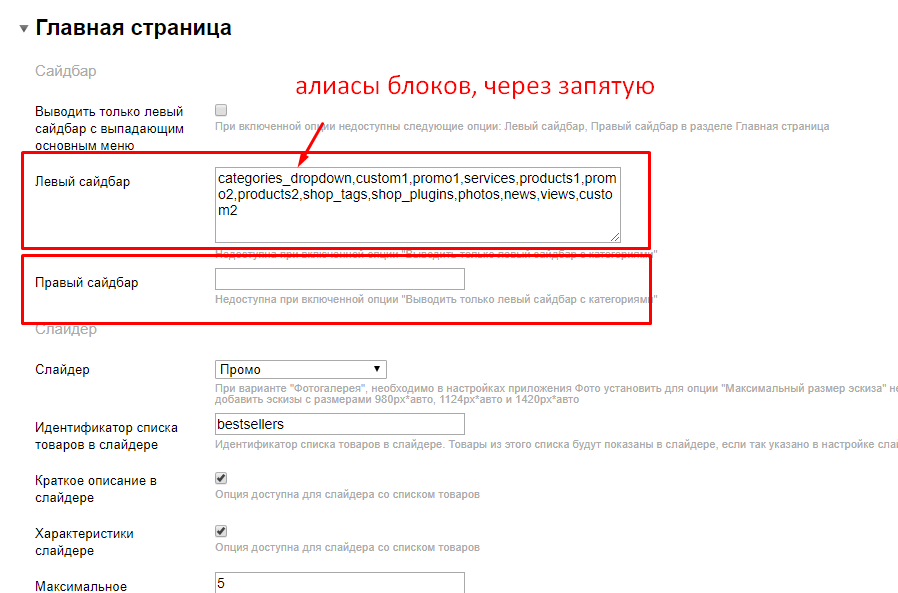Focus the empty Правый сайдбар field
The image size is (898, 593).
click(x=340, y=279)
